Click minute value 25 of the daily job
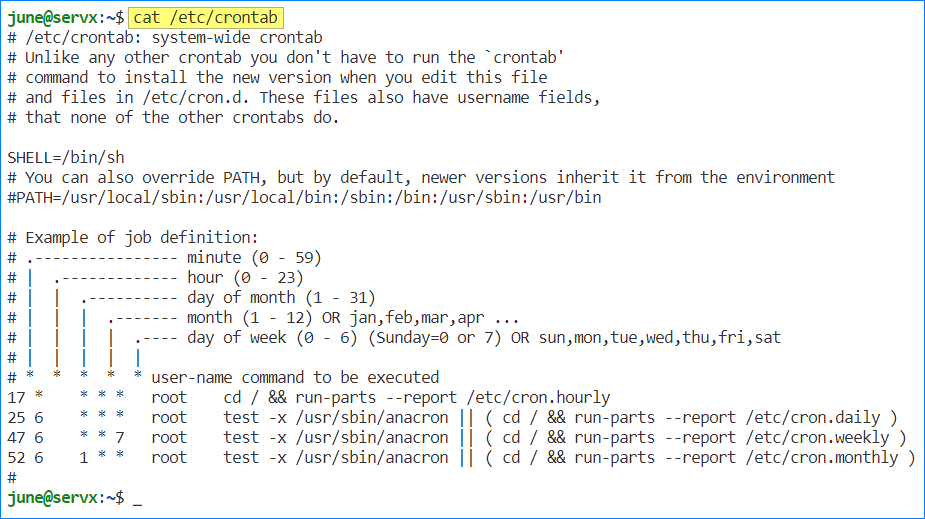The width and height of the screenshot is (925, 519). pos(16,417)
